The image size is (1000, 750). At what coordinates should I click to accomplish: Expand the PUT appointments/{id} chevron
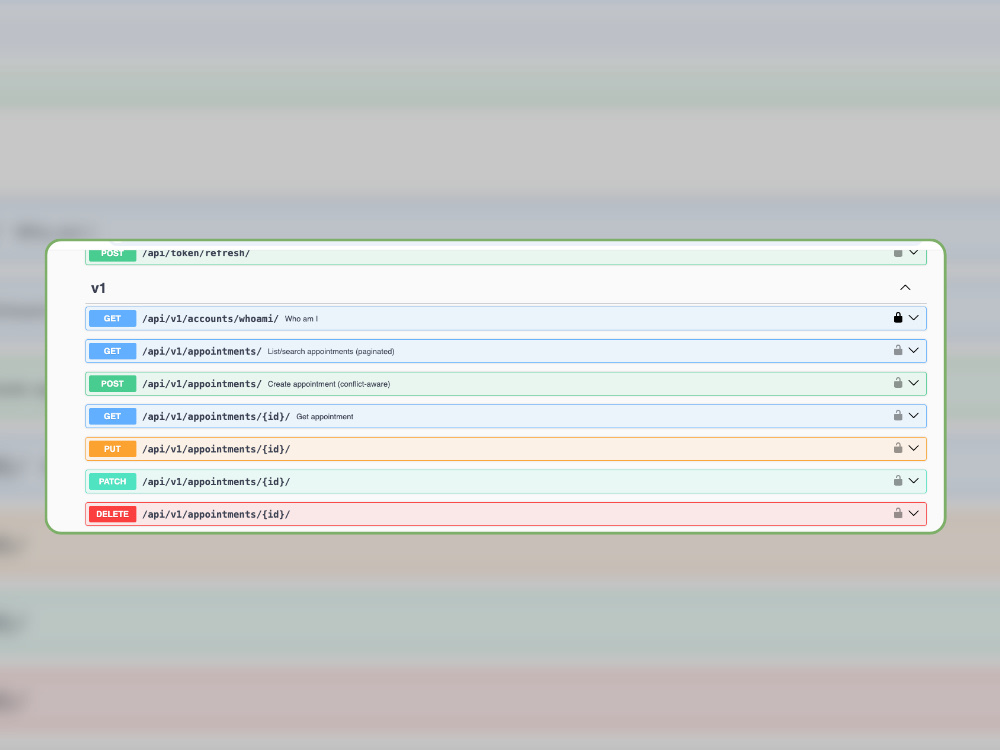coord(914,448)
